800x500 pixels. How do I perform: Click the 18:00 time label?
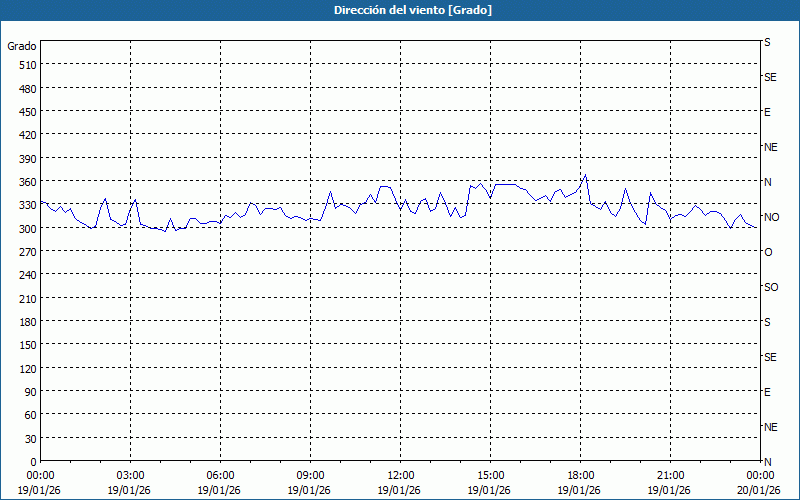(x=580, y=475)
